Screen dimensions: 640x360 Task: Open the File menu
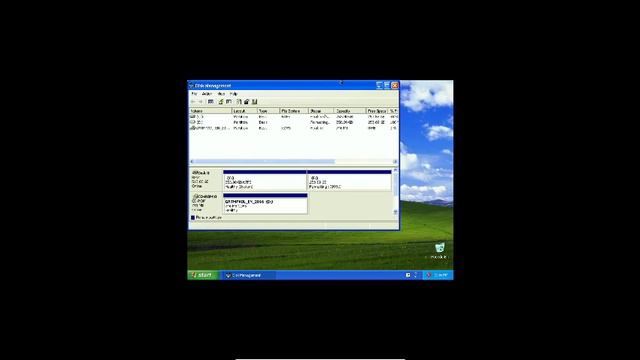pos(194,94)
